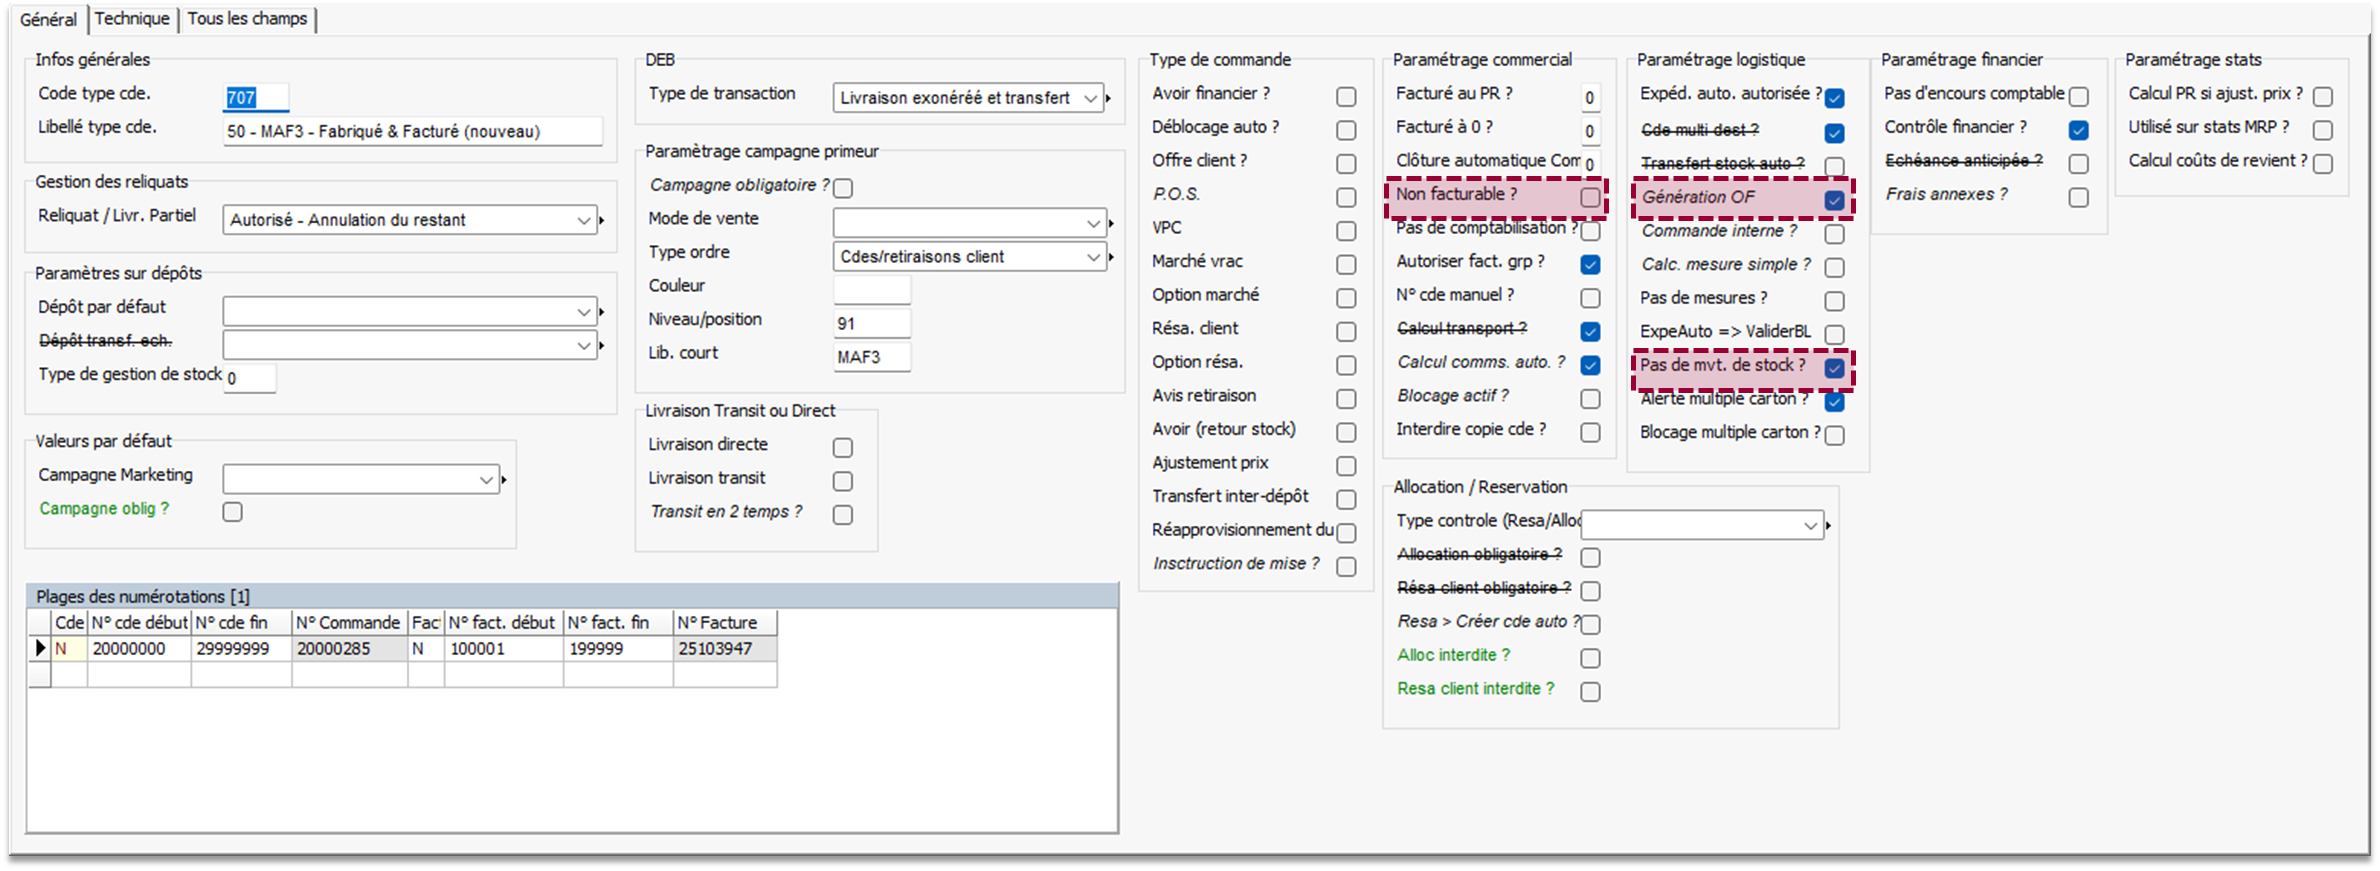
Task: Click the N° Commande column header
Action: (x=348, y=622)
